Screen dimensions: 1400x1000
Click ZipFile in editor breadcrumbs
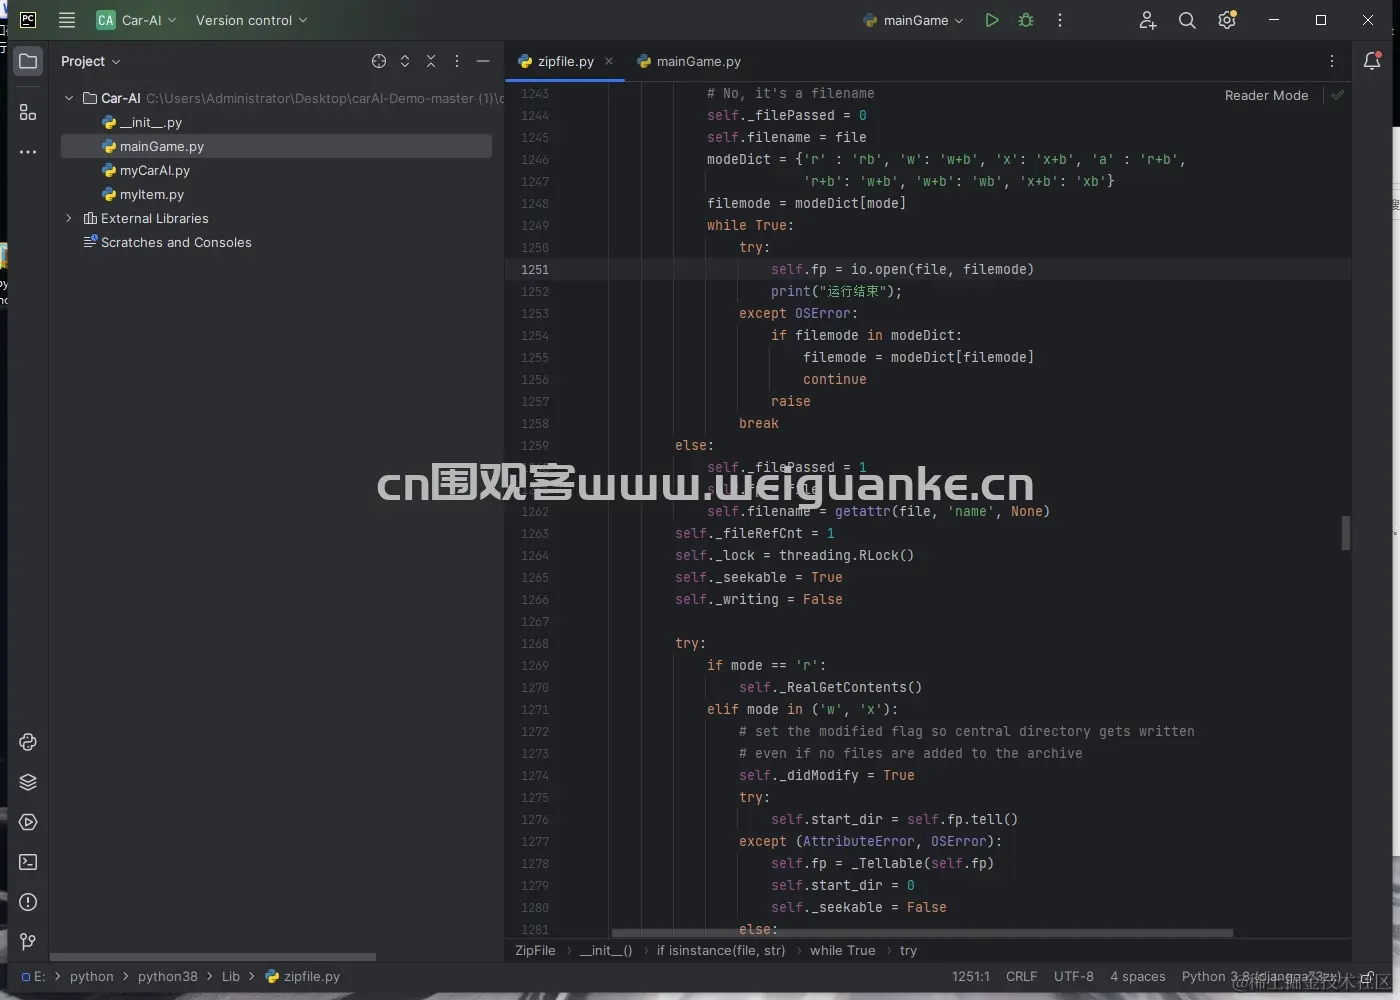[535, 950]
